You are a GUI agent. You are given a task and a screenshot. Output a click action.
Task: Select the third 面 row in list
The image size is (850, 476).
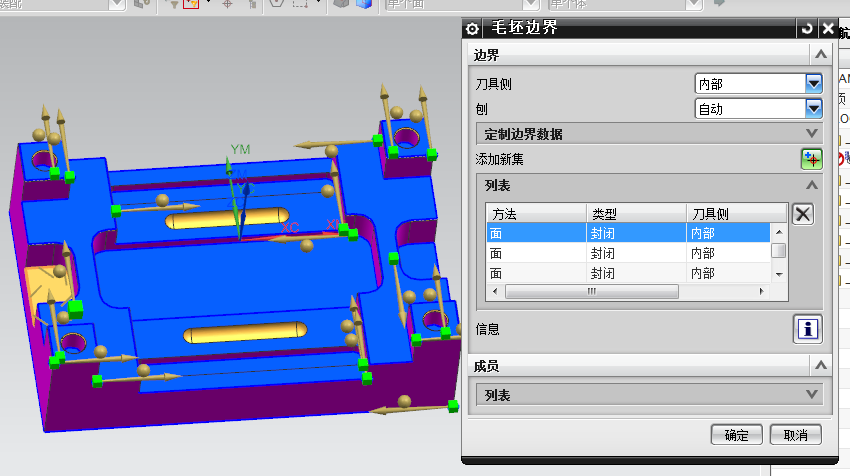tap(628, 273)
